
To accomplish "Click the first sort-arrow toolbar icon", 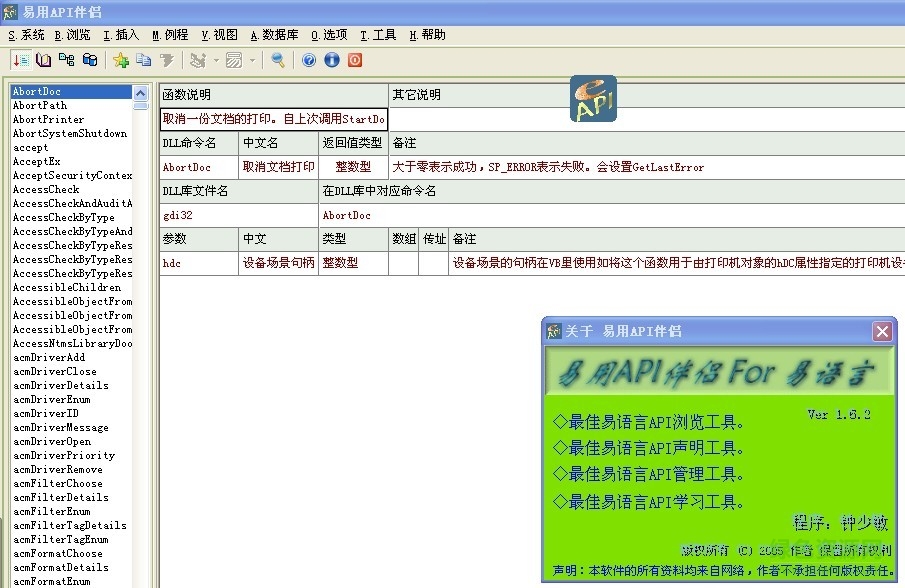I will pyautogui.click(x=20, y=60).
